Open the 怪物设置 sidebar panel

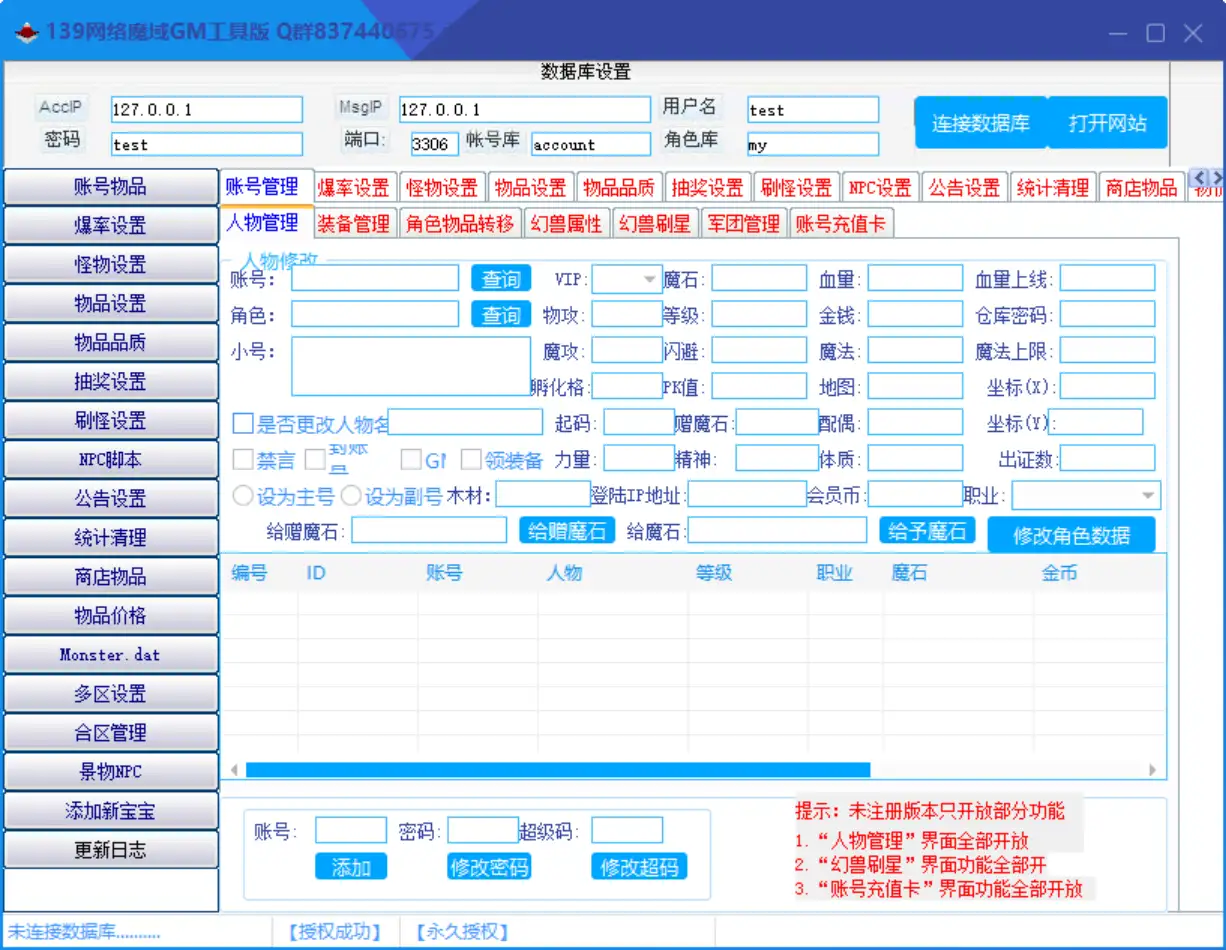pyautogui.click(x=110, y=264)
